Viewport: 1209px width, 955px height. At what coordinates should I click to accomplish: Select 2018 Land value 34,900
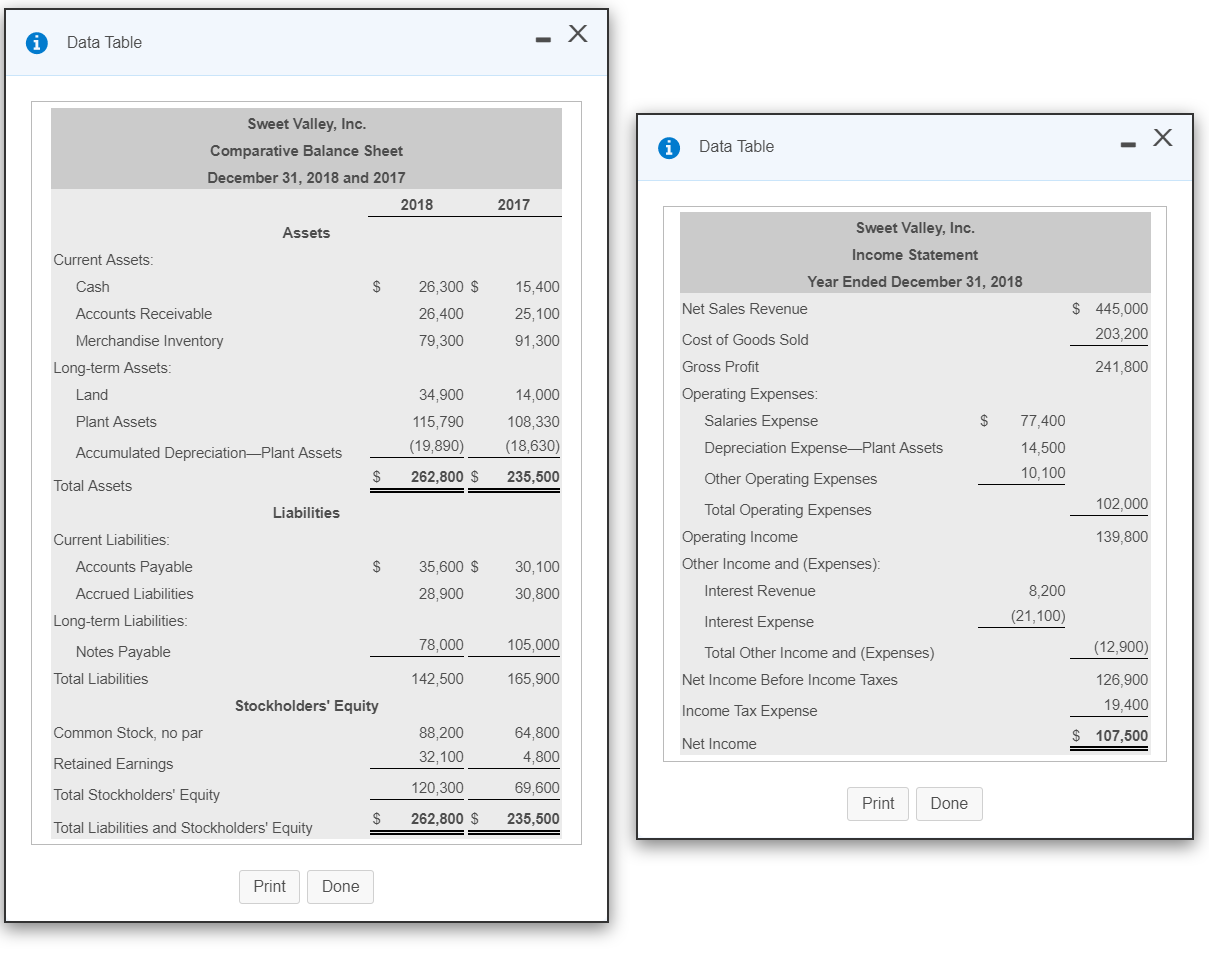[x=441, y=395]
